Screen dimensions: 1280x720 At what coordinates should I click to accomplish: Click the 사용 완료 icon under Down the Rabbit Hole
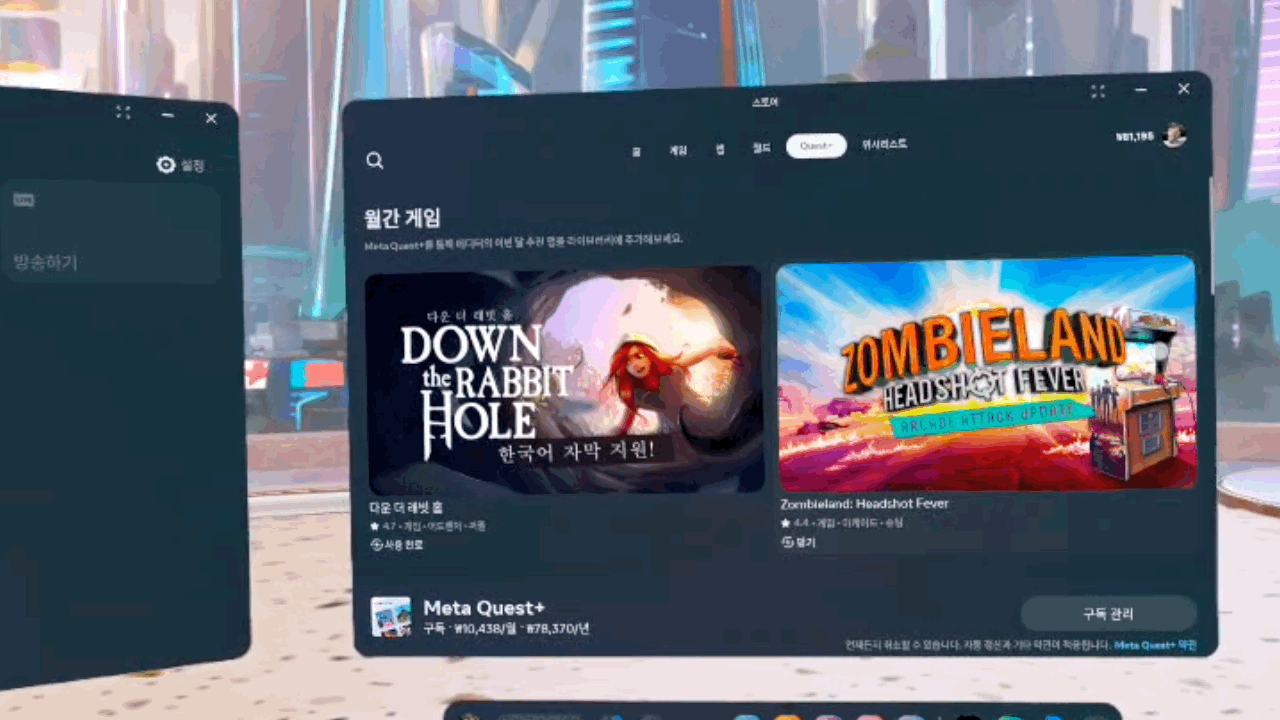[377, 545]
